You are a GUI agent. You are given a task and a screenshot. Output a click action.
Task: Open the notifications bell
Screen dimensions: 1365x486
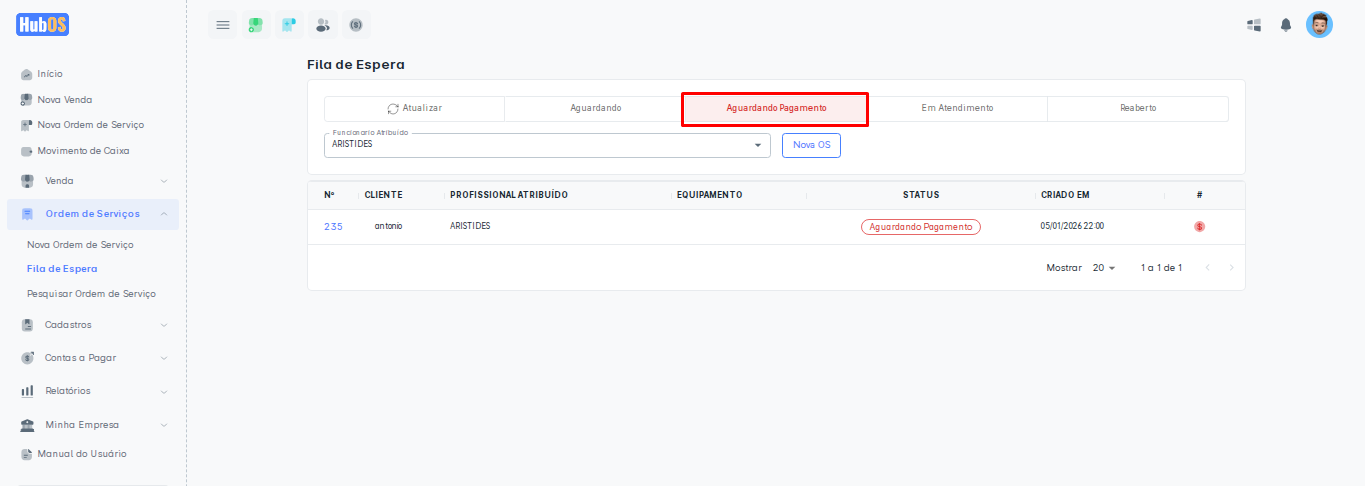1286,25
